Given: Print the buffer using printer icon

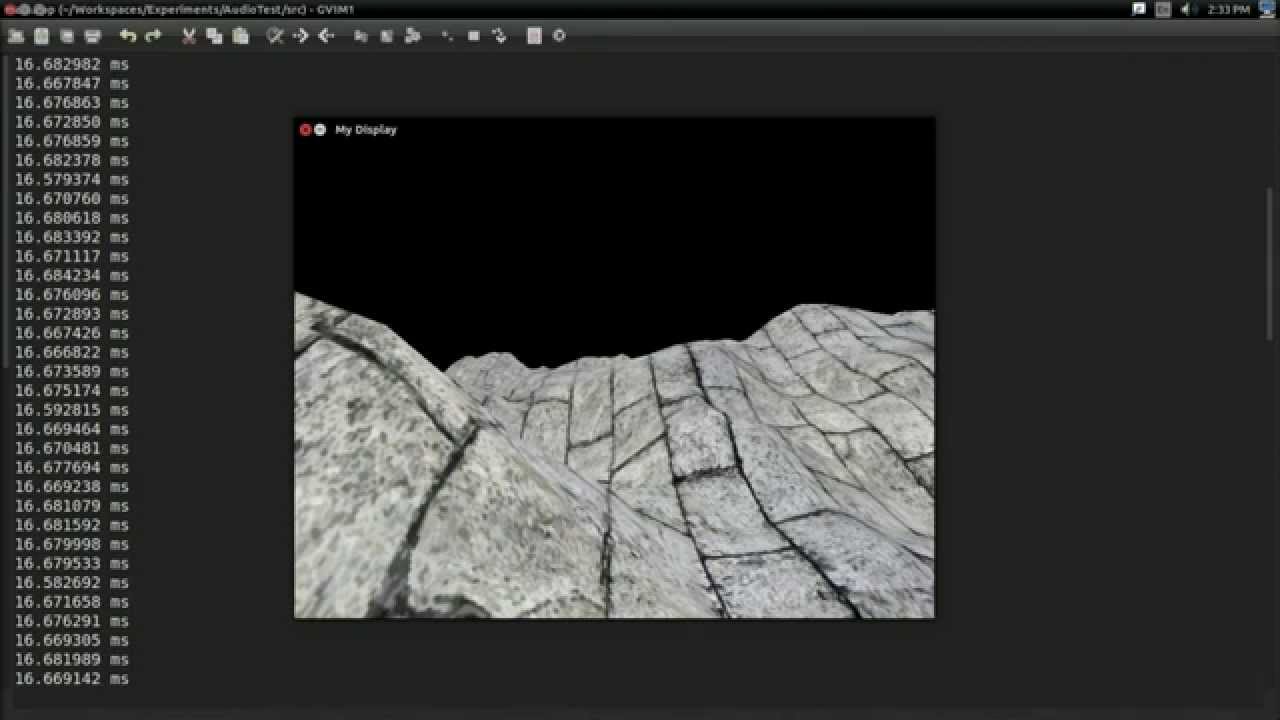Looking at the screenshot, I should pyautogui.click(x=93, y=36).
